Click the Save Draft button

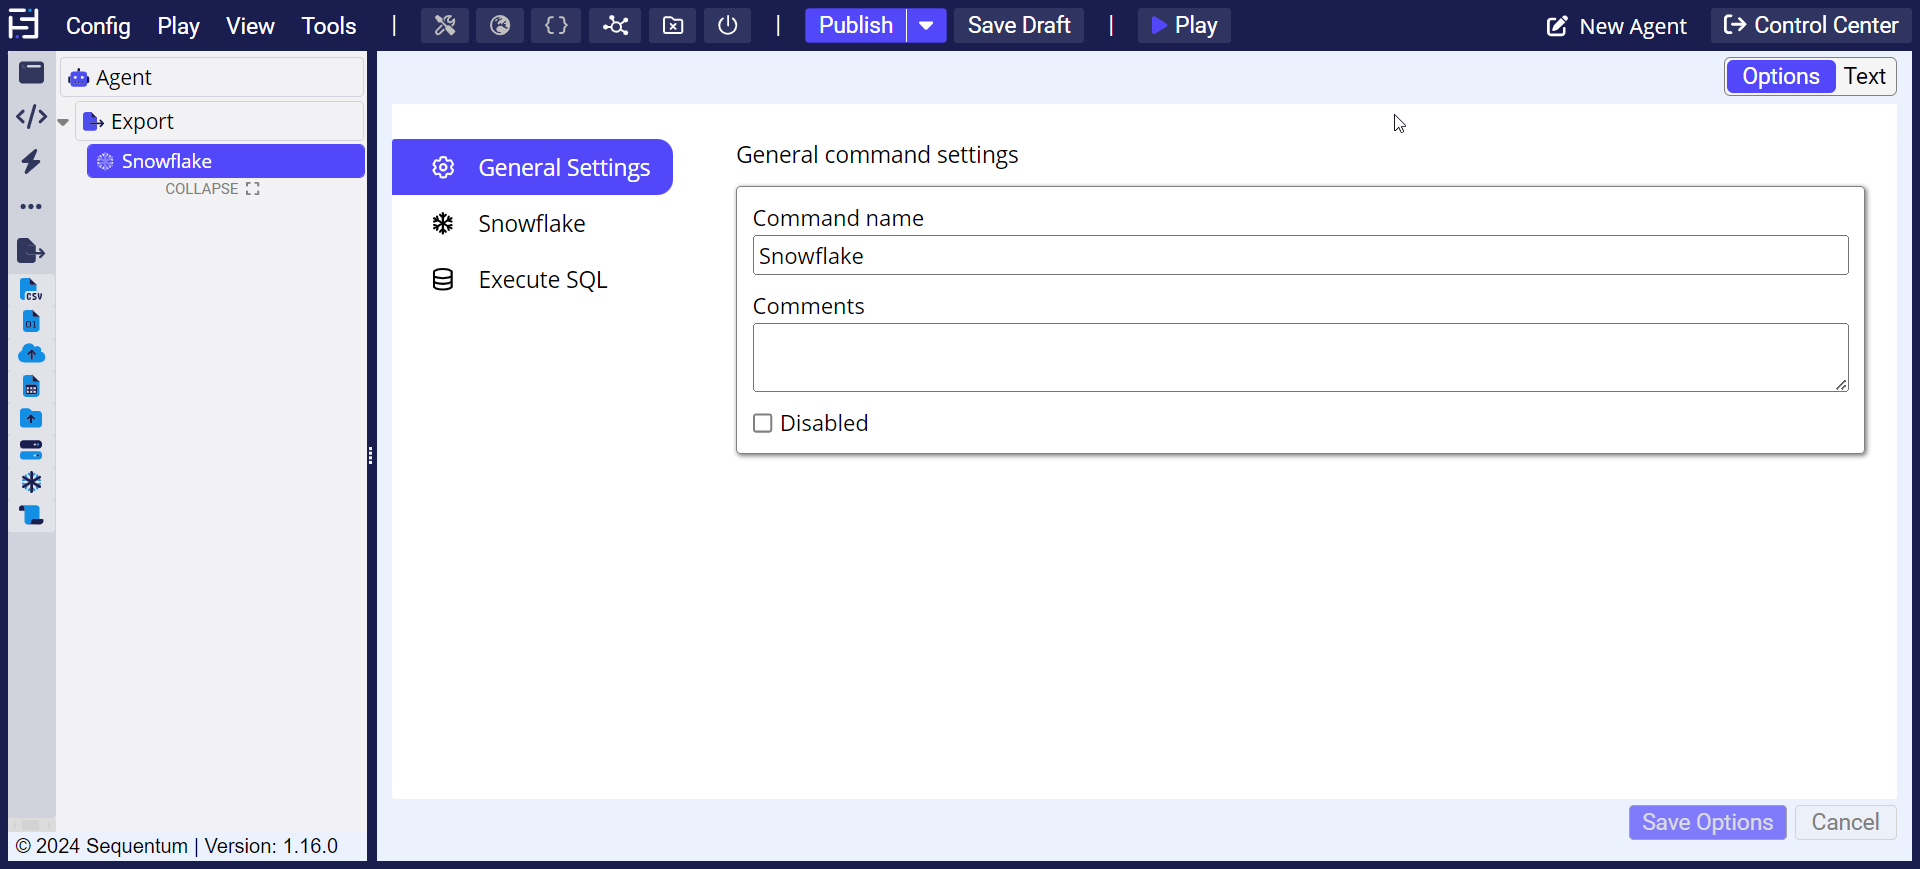point(1019,26)
